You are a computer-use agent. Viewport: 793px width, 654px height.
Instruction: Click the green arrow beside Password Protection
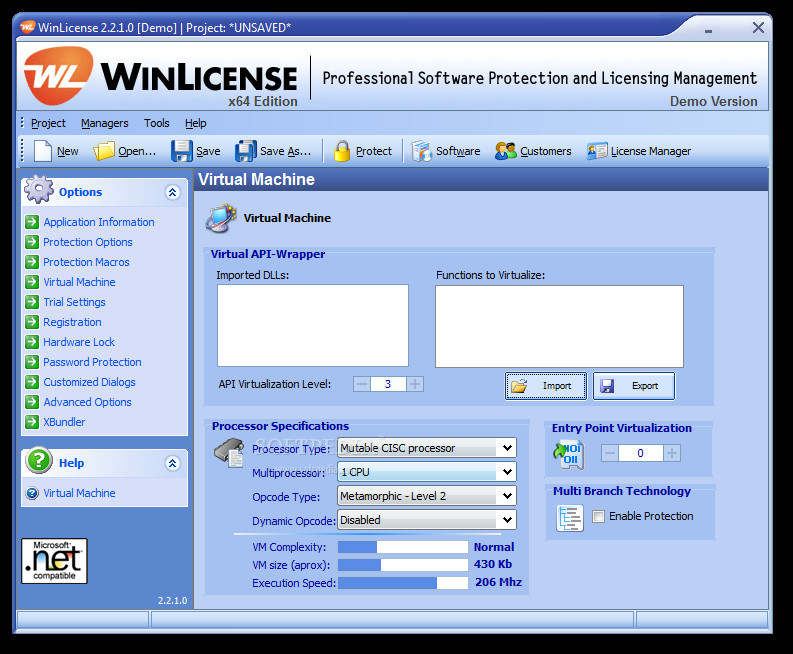tap(32, 362)
